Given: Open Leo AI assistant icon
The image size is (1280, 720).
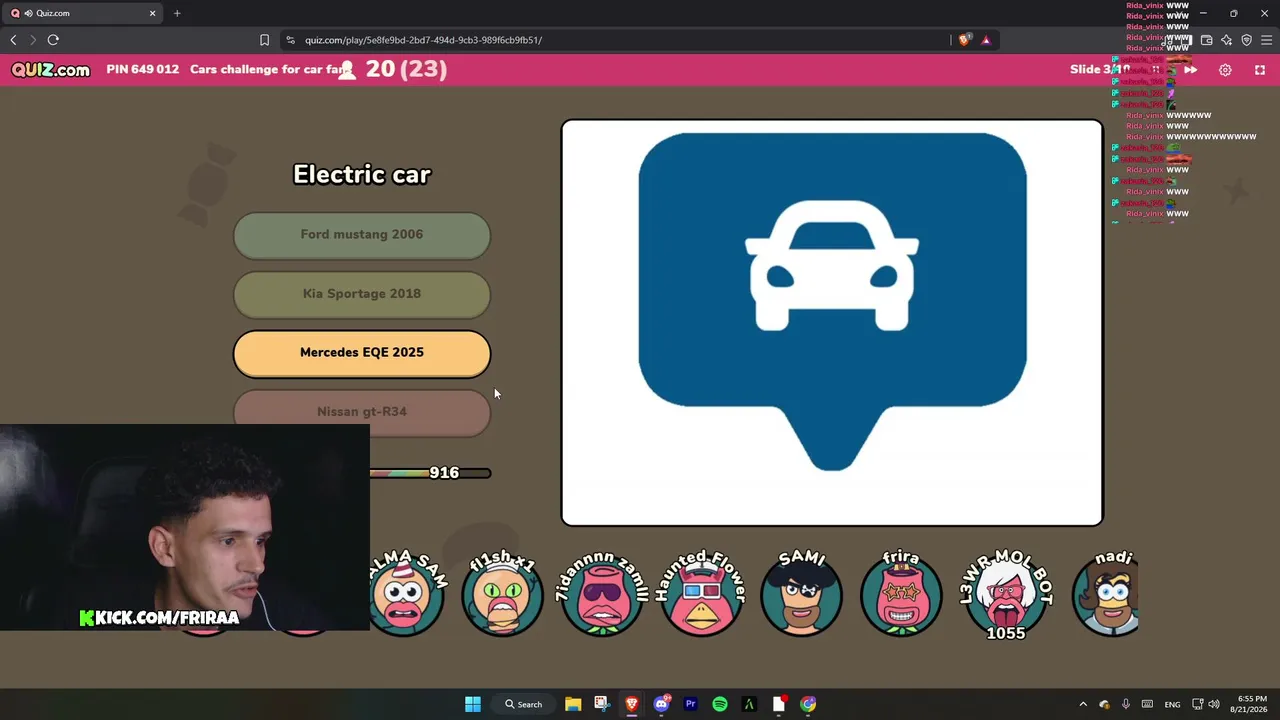Looking at the screenshot, I should 1226,40.
